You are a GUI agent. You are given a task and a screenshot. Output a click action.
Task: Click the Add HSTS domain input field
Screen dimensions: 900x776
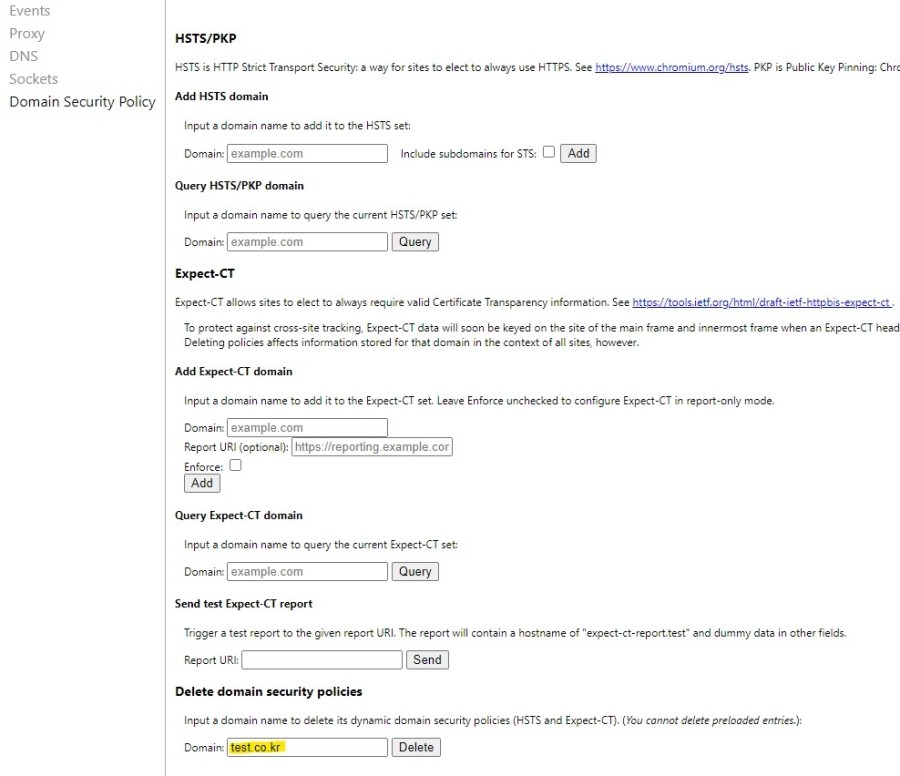pos(308,153)
